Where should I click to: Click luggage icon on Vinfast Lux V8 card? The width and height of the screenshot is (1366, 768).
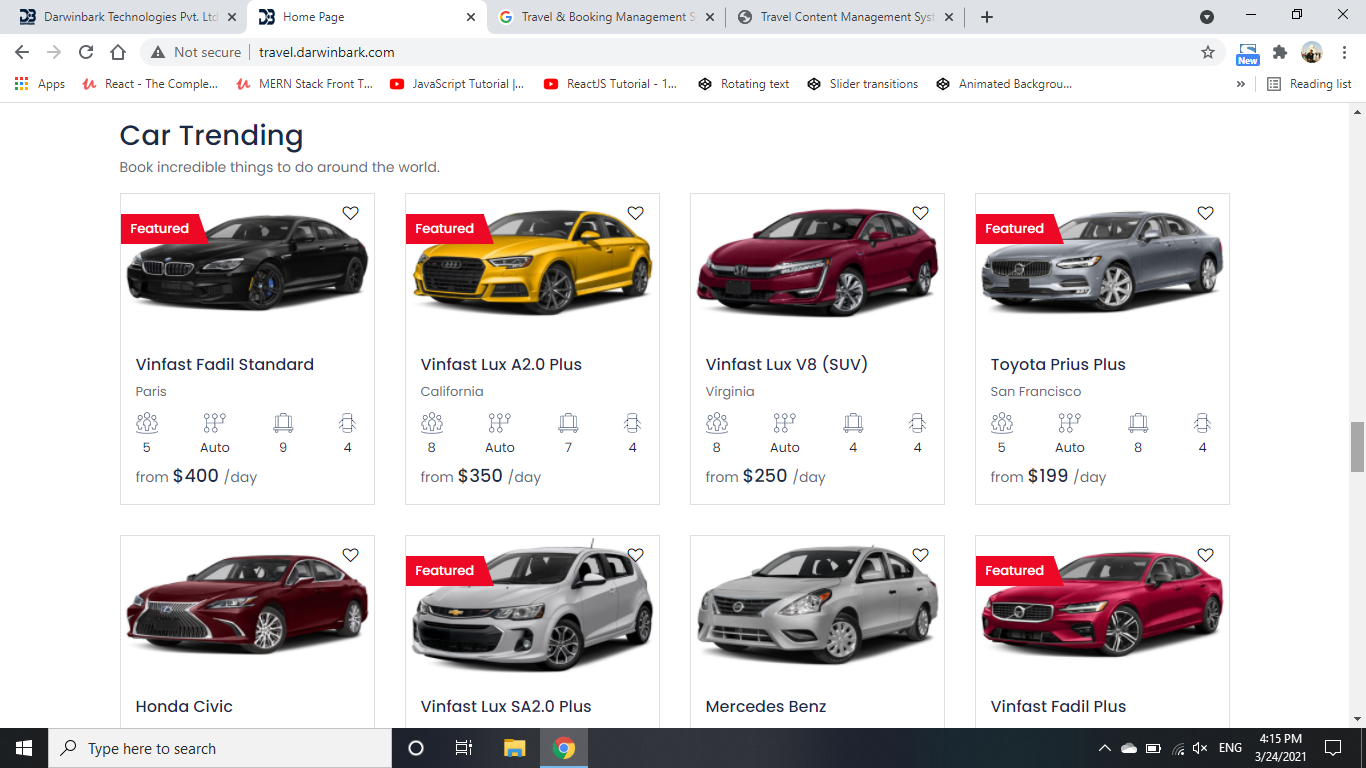click(853, 423)
